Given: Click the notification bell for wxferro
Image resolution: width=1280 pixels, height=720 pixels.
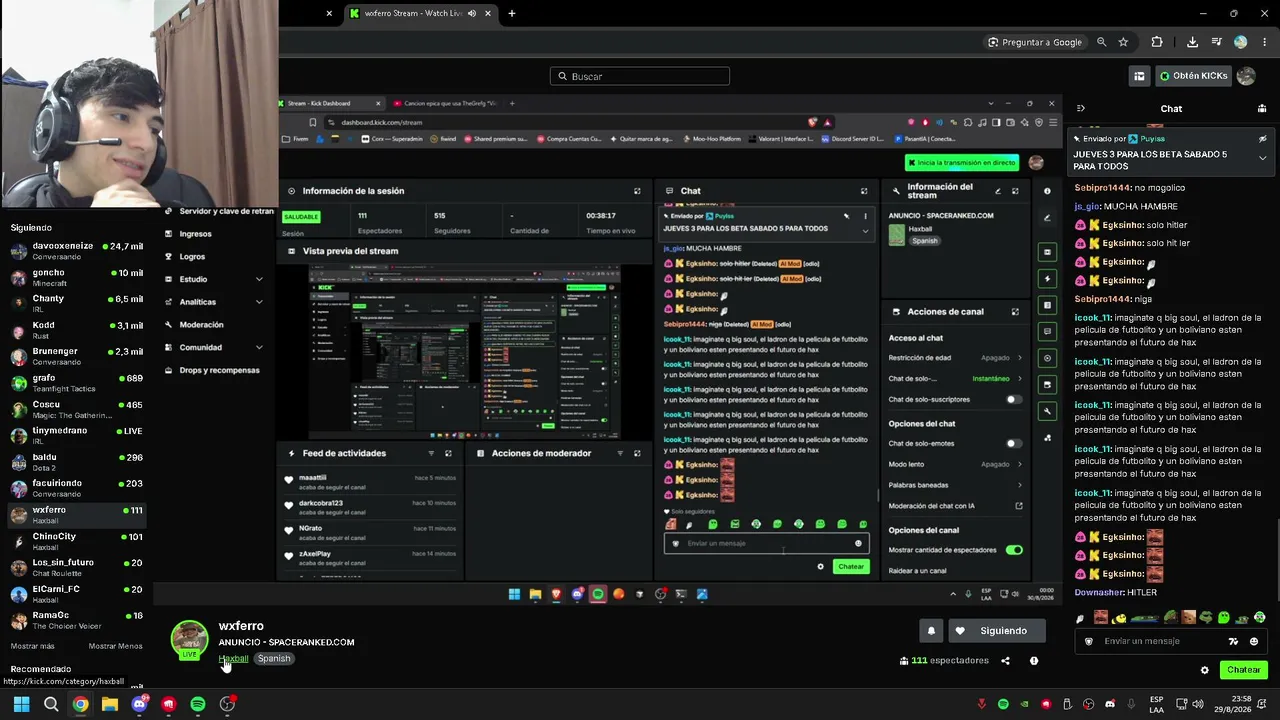Looking at the screenshot, I should click(x=931, y=631).
